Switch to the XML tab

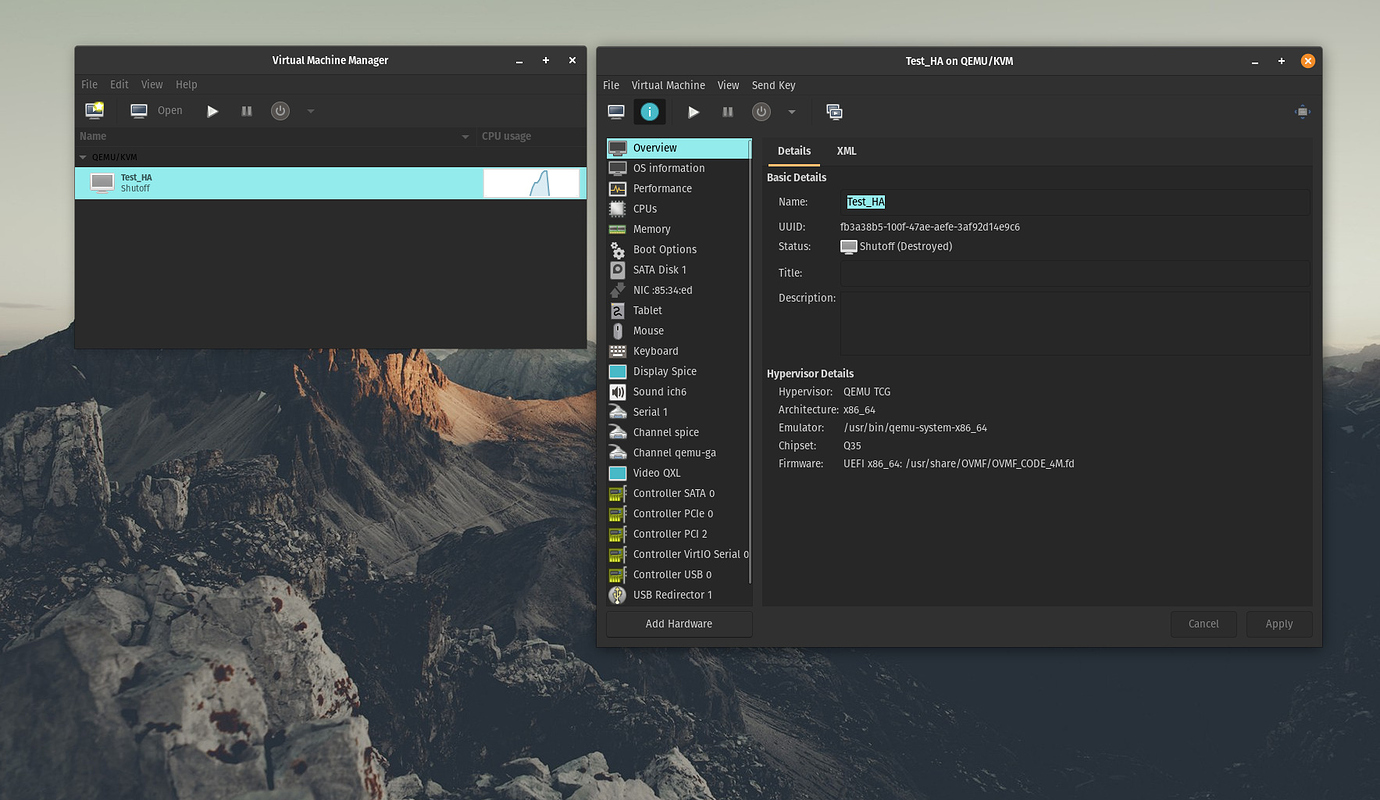(x=846, y=151)
